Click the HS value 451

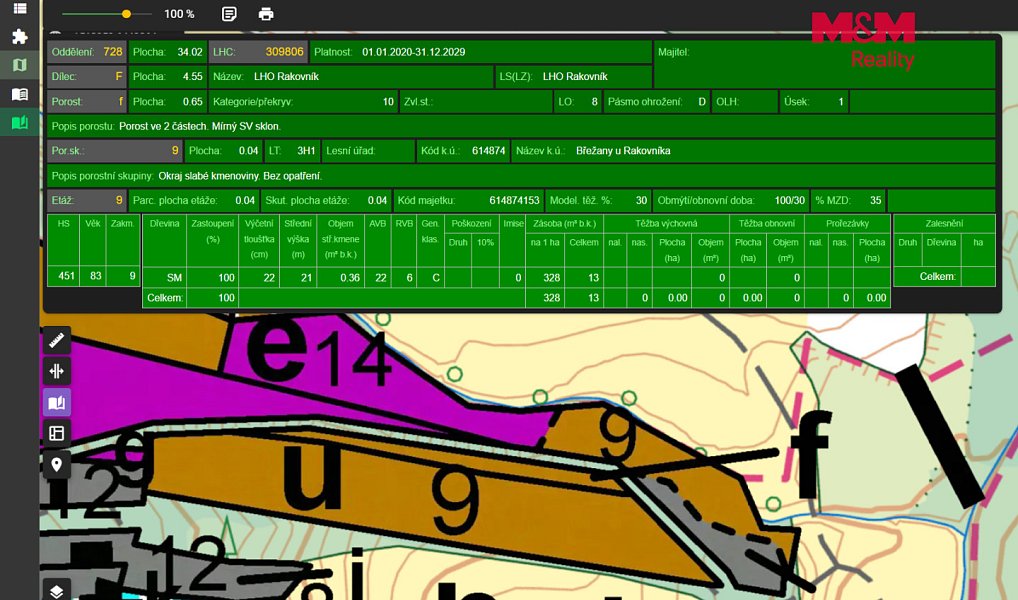[66, 276]
